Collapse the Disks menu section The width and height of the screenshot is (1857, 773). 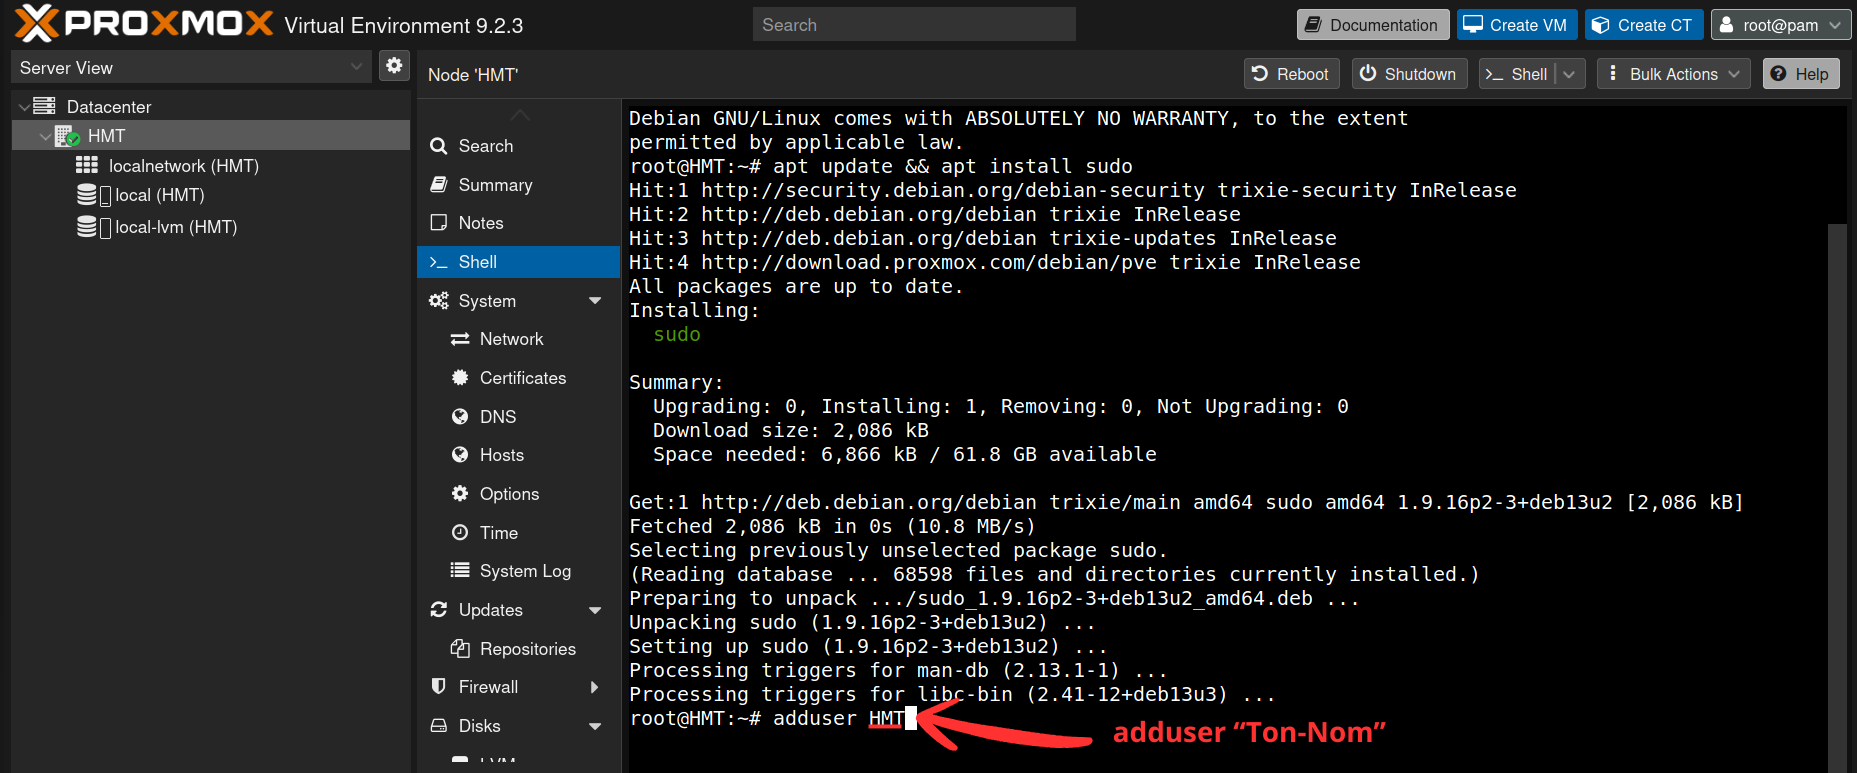(596, 726)
